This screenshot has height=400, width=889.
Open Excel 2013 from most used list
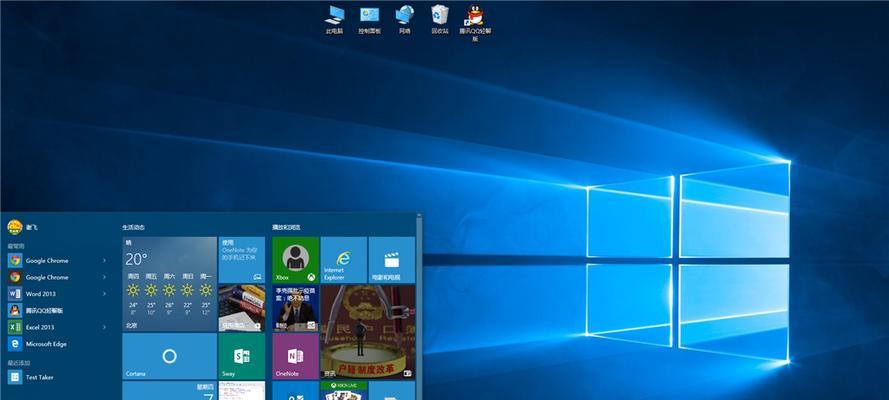[x=57, y=327]
